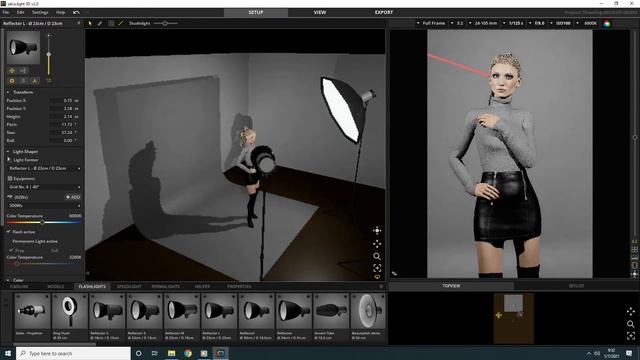Screen dimensions: 640x360
Task: Open the Help menu
Action: [x=60, y=13]
